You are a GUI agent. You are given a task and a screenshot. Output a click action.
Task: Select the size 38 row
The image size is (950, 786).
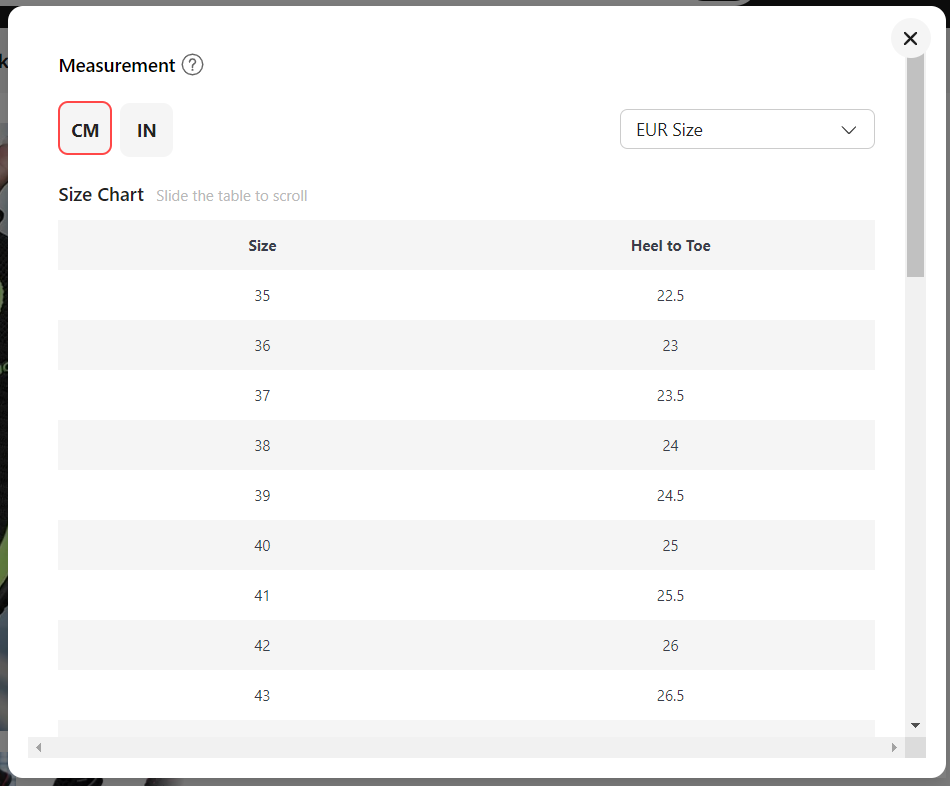point(467,445)
